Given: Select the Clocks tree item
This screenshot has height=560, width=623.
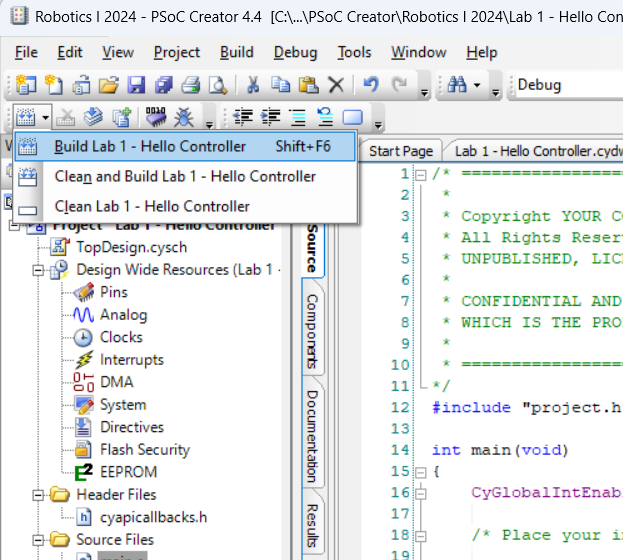Looking at the screenshot, I should (x=121, y=337).
